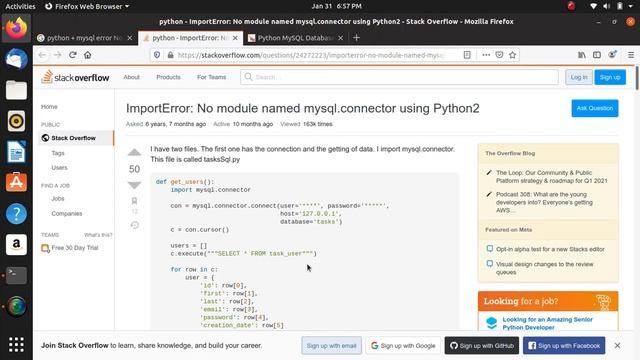Sign up with Facebook
640x360 pixels.
coord(564,345)
